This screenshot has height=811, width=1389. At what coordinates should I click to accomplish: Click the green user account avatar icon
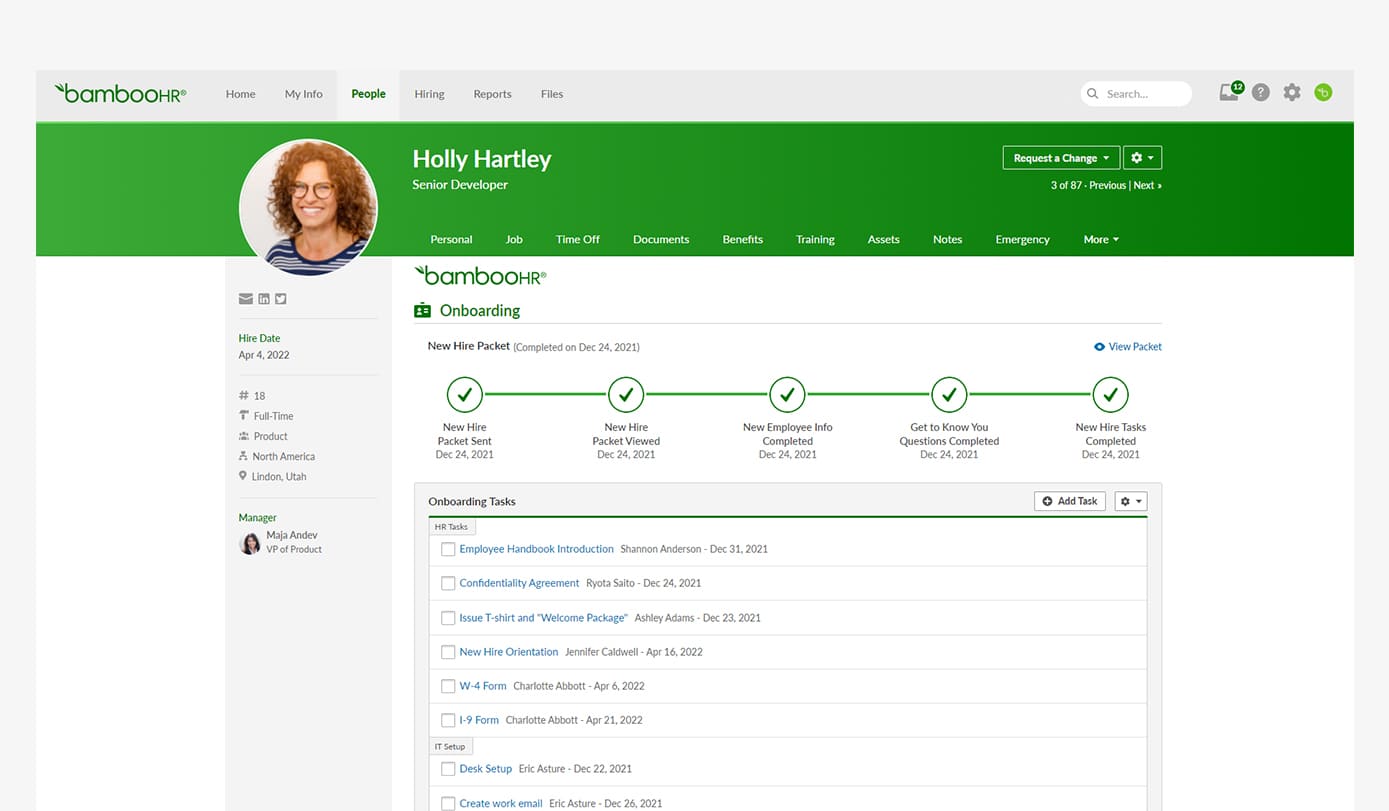click(x=1323, y=93)
